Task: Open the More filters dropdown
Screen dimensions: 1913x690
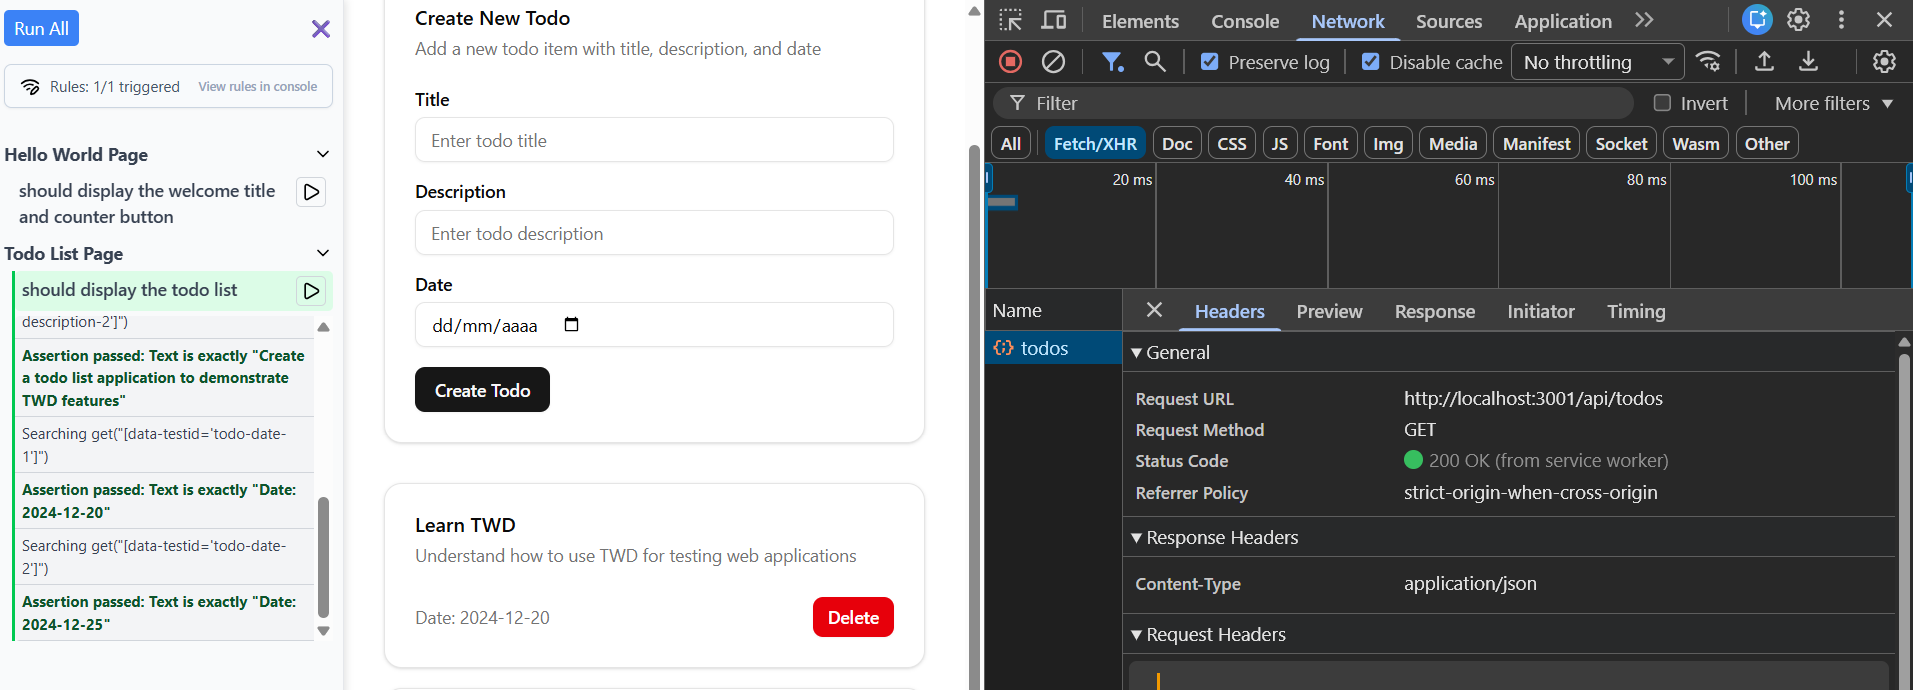Action: tap(1833, 103)
